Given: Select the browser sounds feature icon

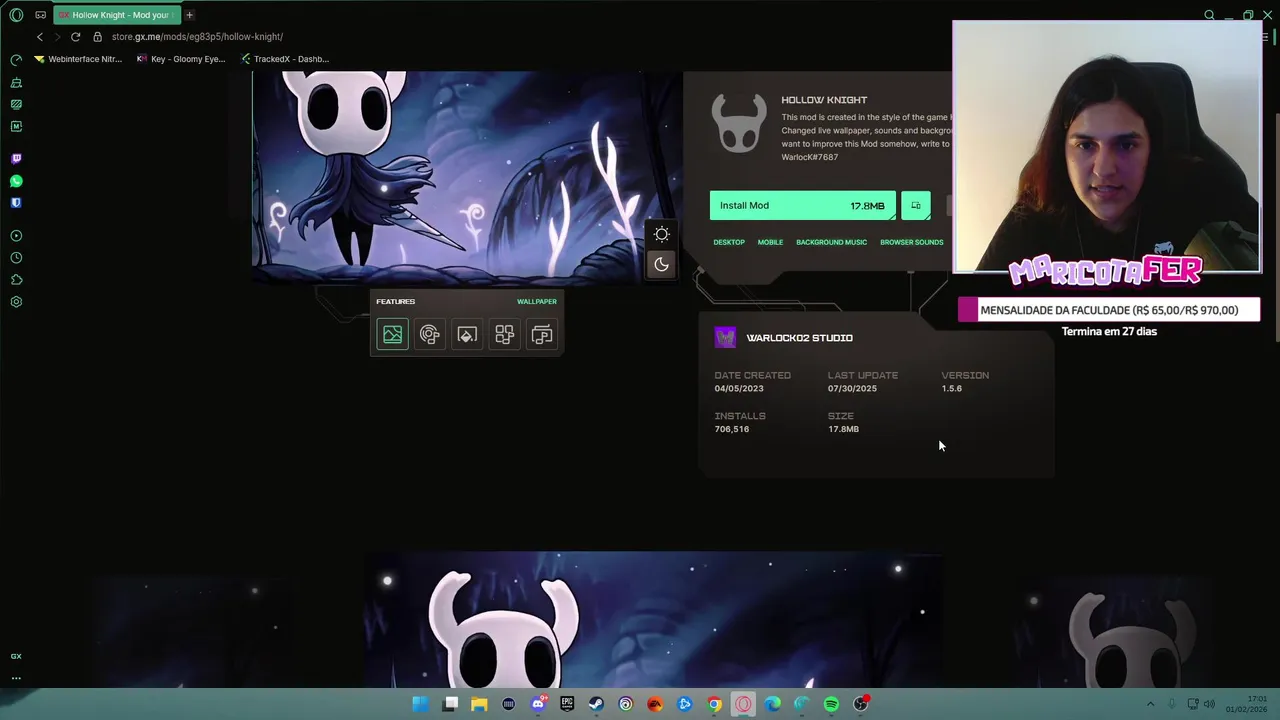Looking at the screenshot, I should (x=430, y=335).
